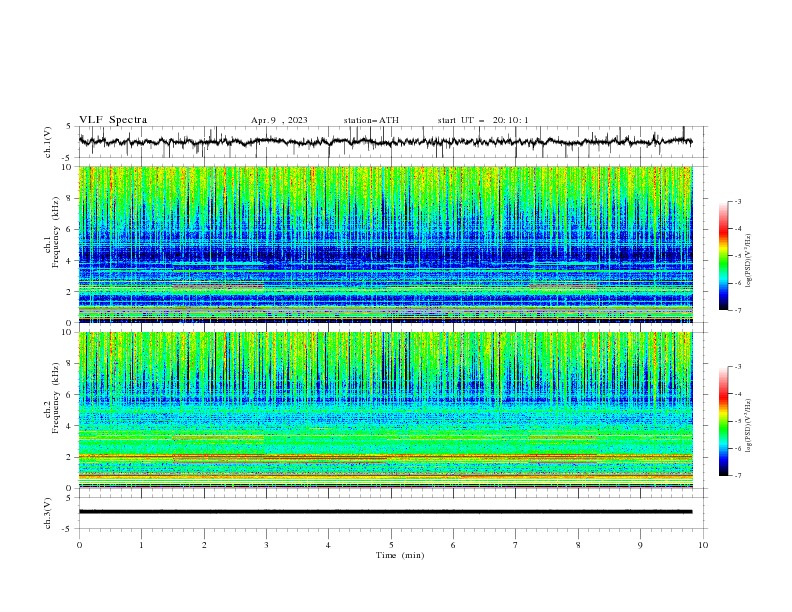Click the 'start UT = 20:10:1' text

483,120
